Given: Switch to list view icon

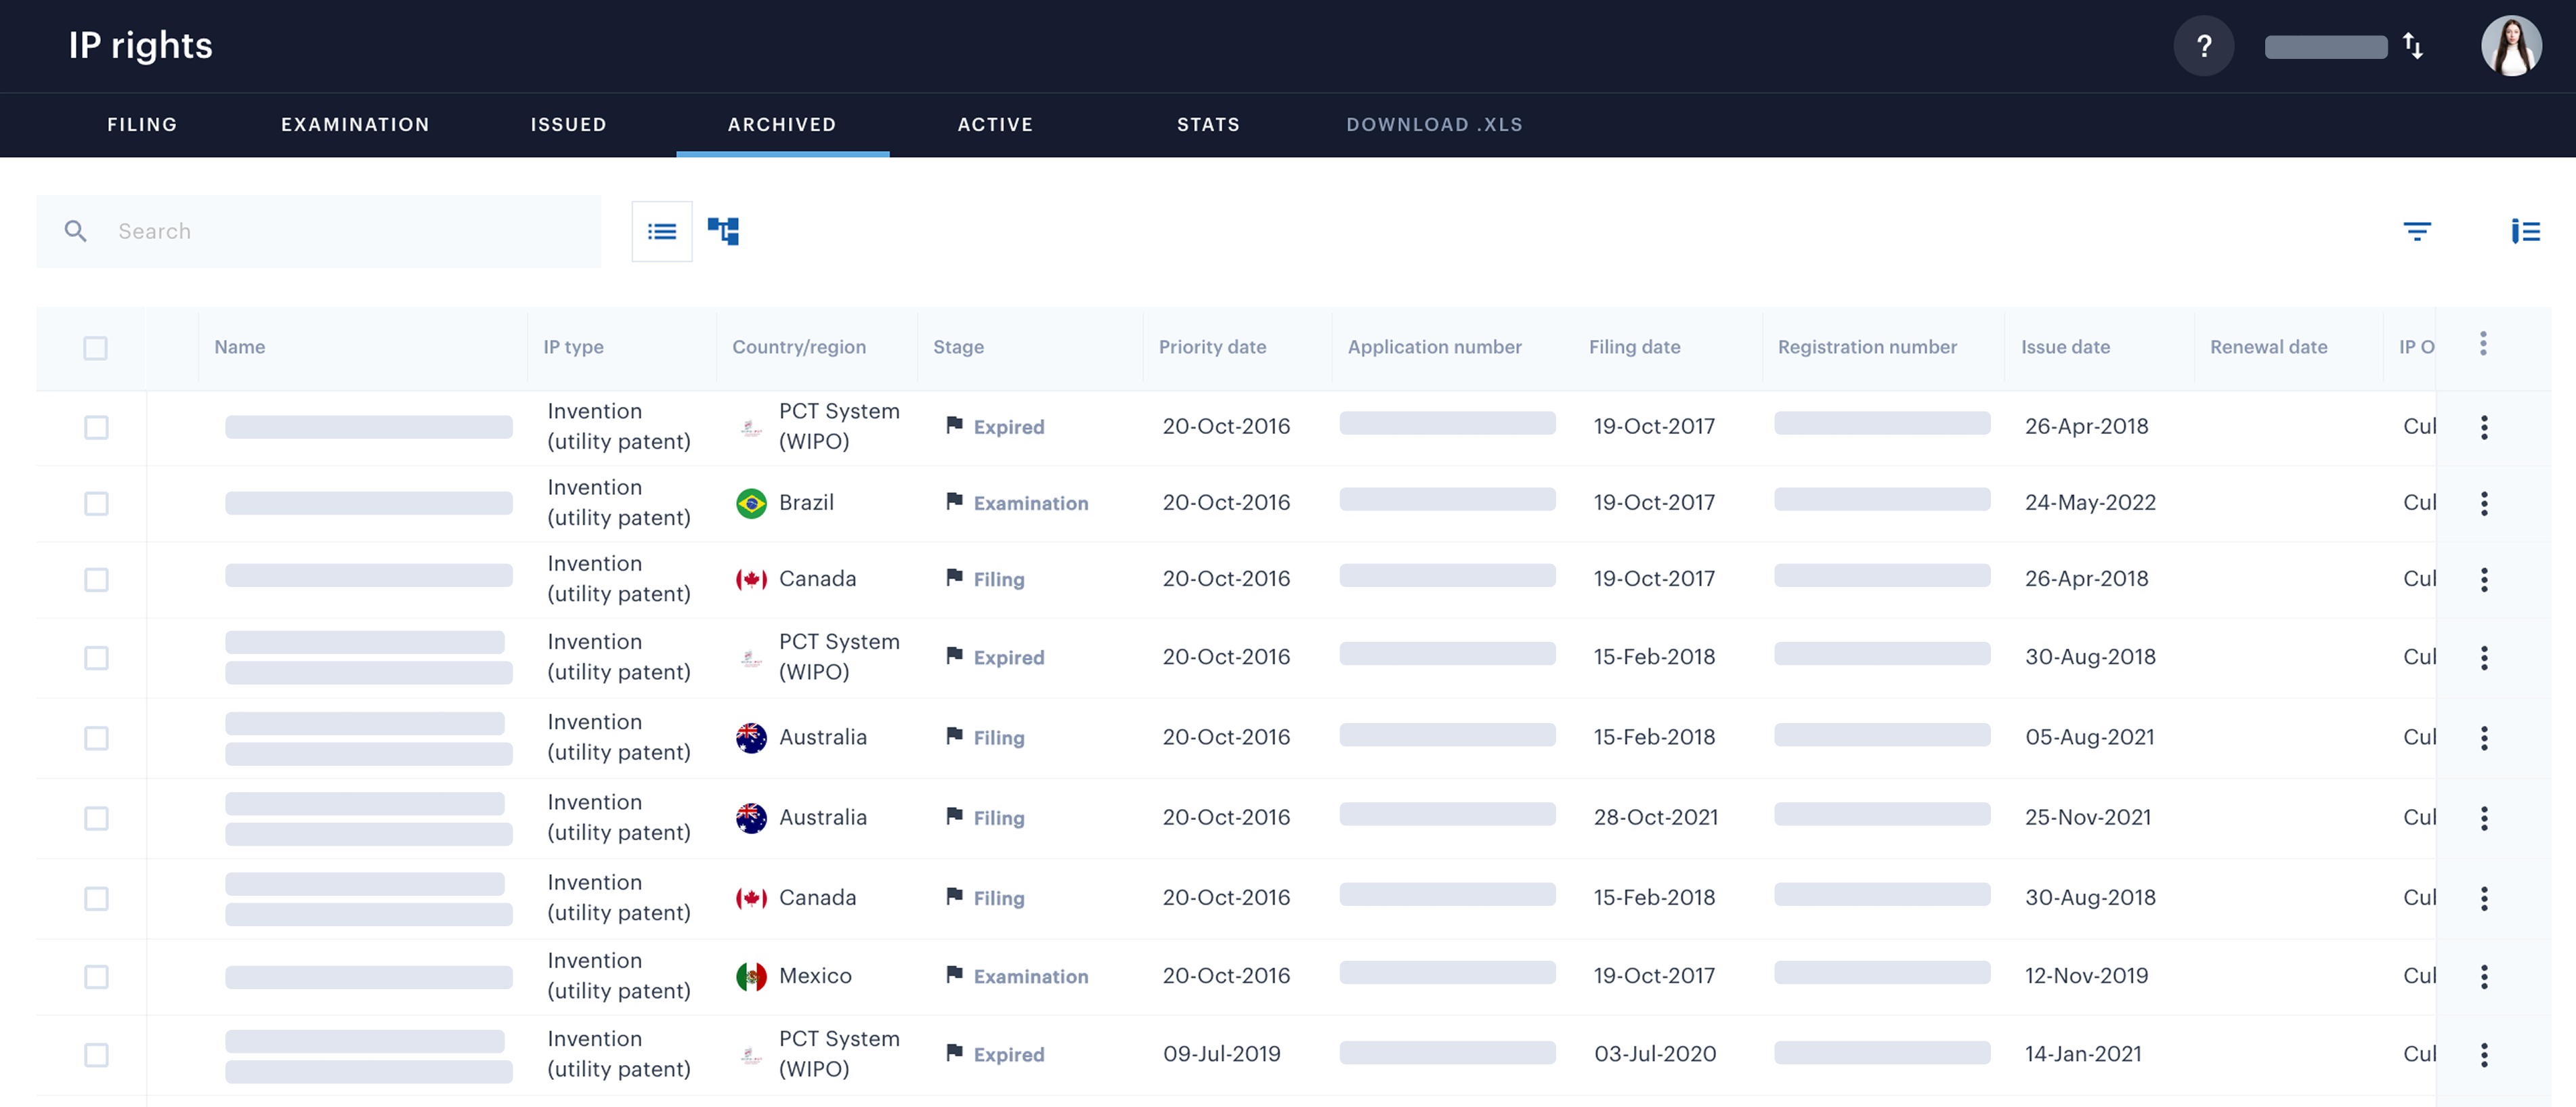Looking at the screenshot, I should point(661,232).
